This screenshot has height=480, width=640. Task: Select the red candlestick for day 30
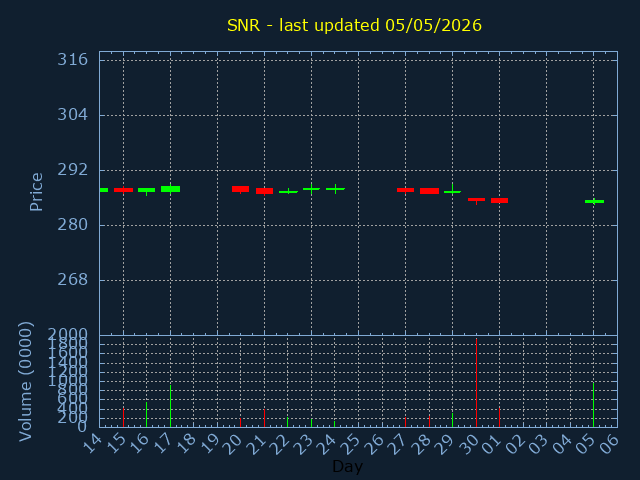point(476,200)
